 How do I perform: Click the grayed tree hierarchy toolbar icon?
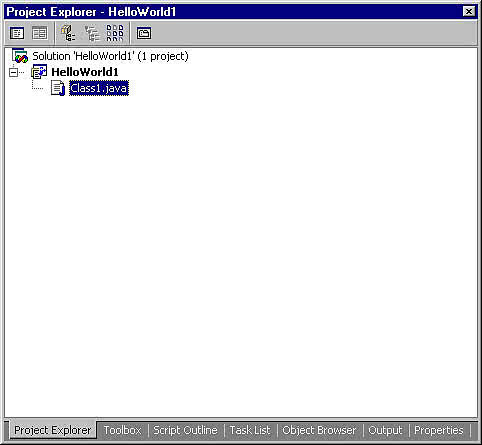click(92, 33)
